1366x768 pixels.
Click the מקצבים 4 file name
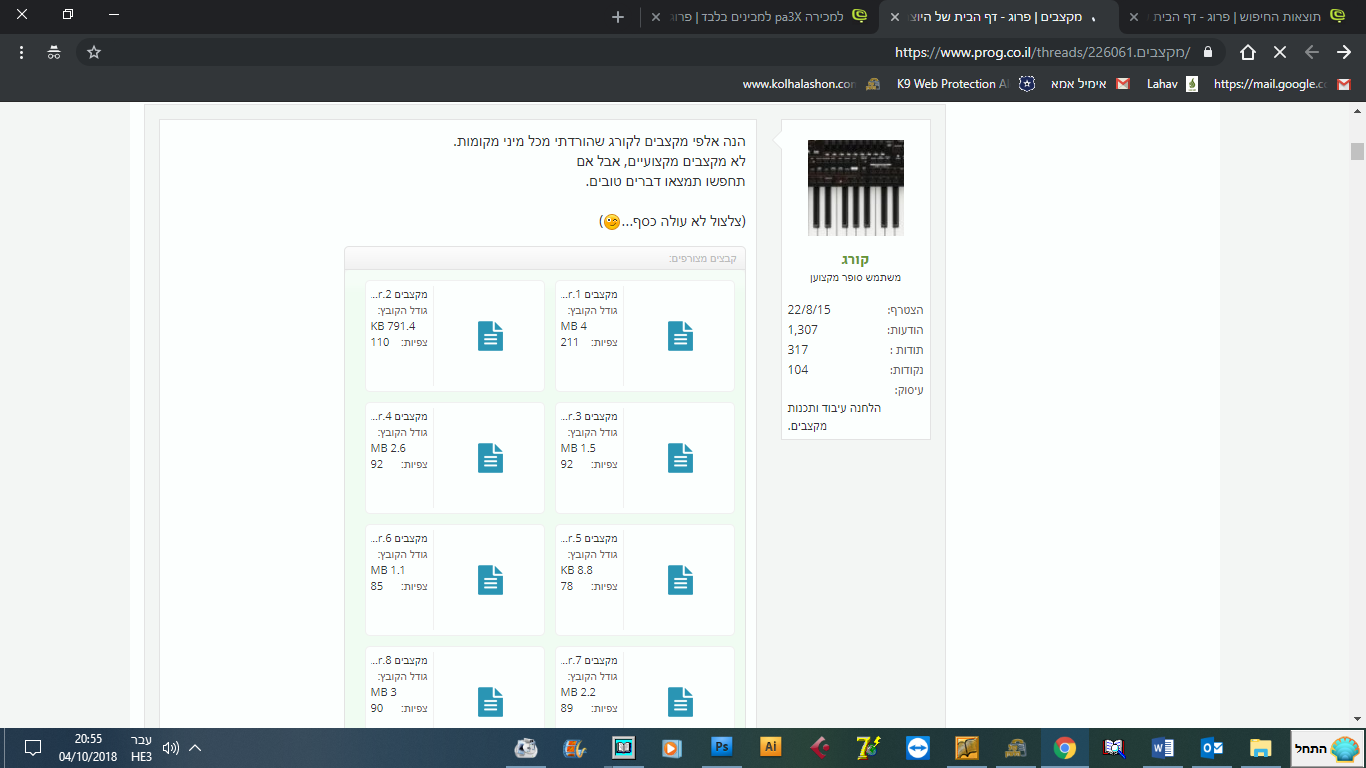(401, 417)
